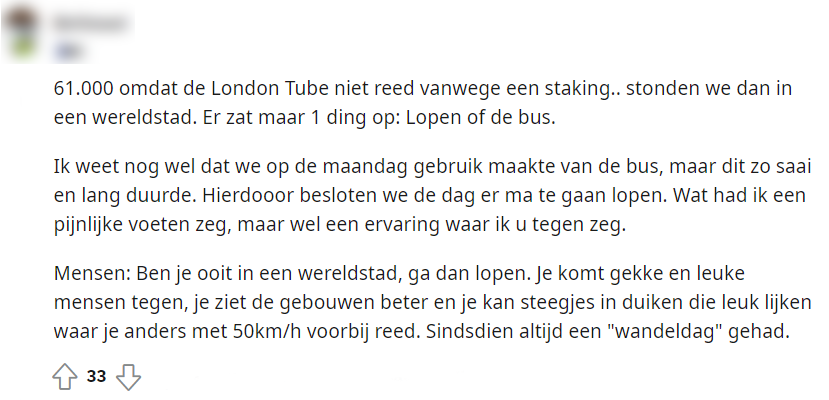Click the comment score of 33

pyautogui.click(x=97, y=377)
